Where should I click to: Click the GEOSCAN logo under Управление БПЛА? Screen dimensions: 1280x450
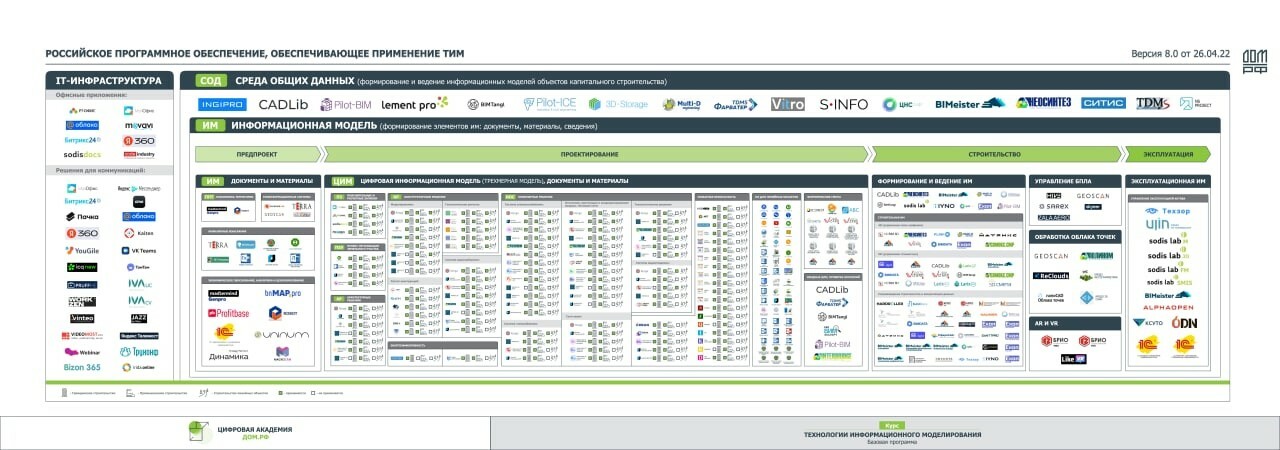click(x=1093, y=196)
